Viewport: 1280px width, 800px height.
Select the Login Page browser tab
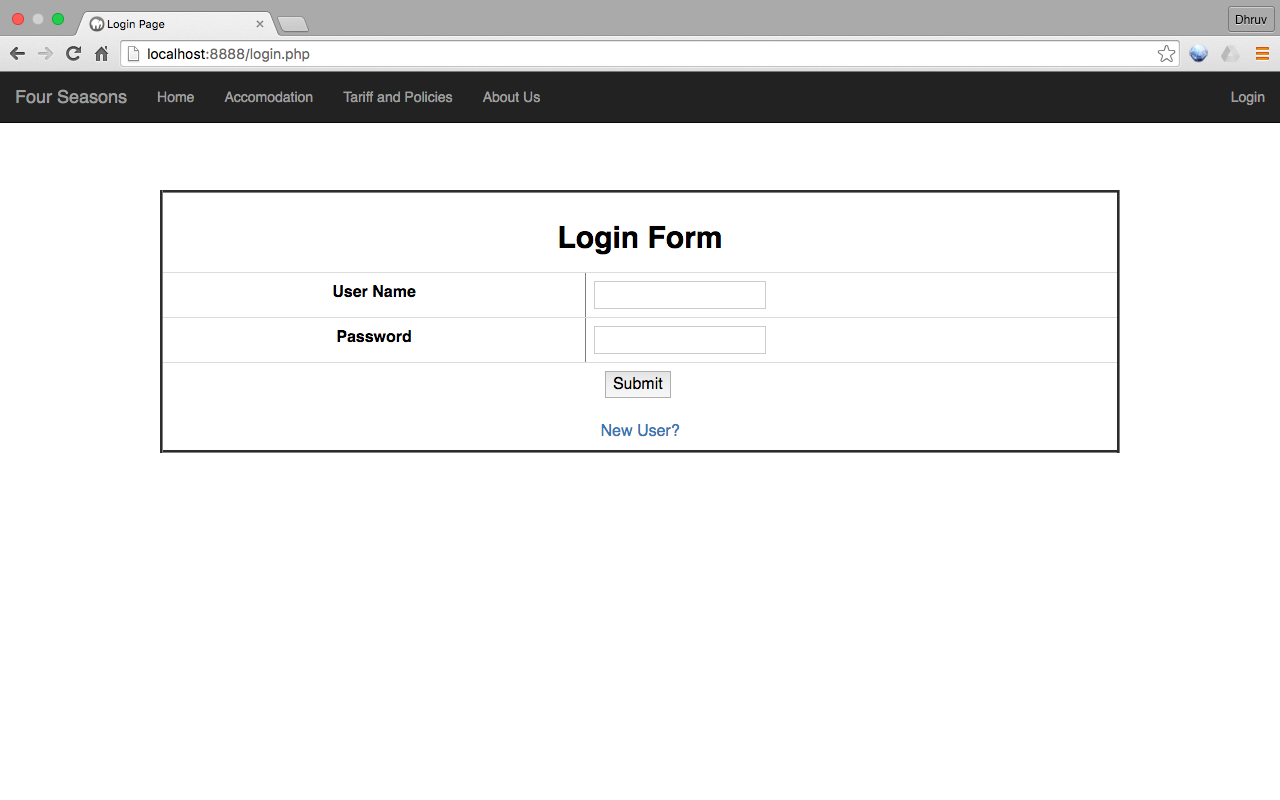tap(176, 23)
